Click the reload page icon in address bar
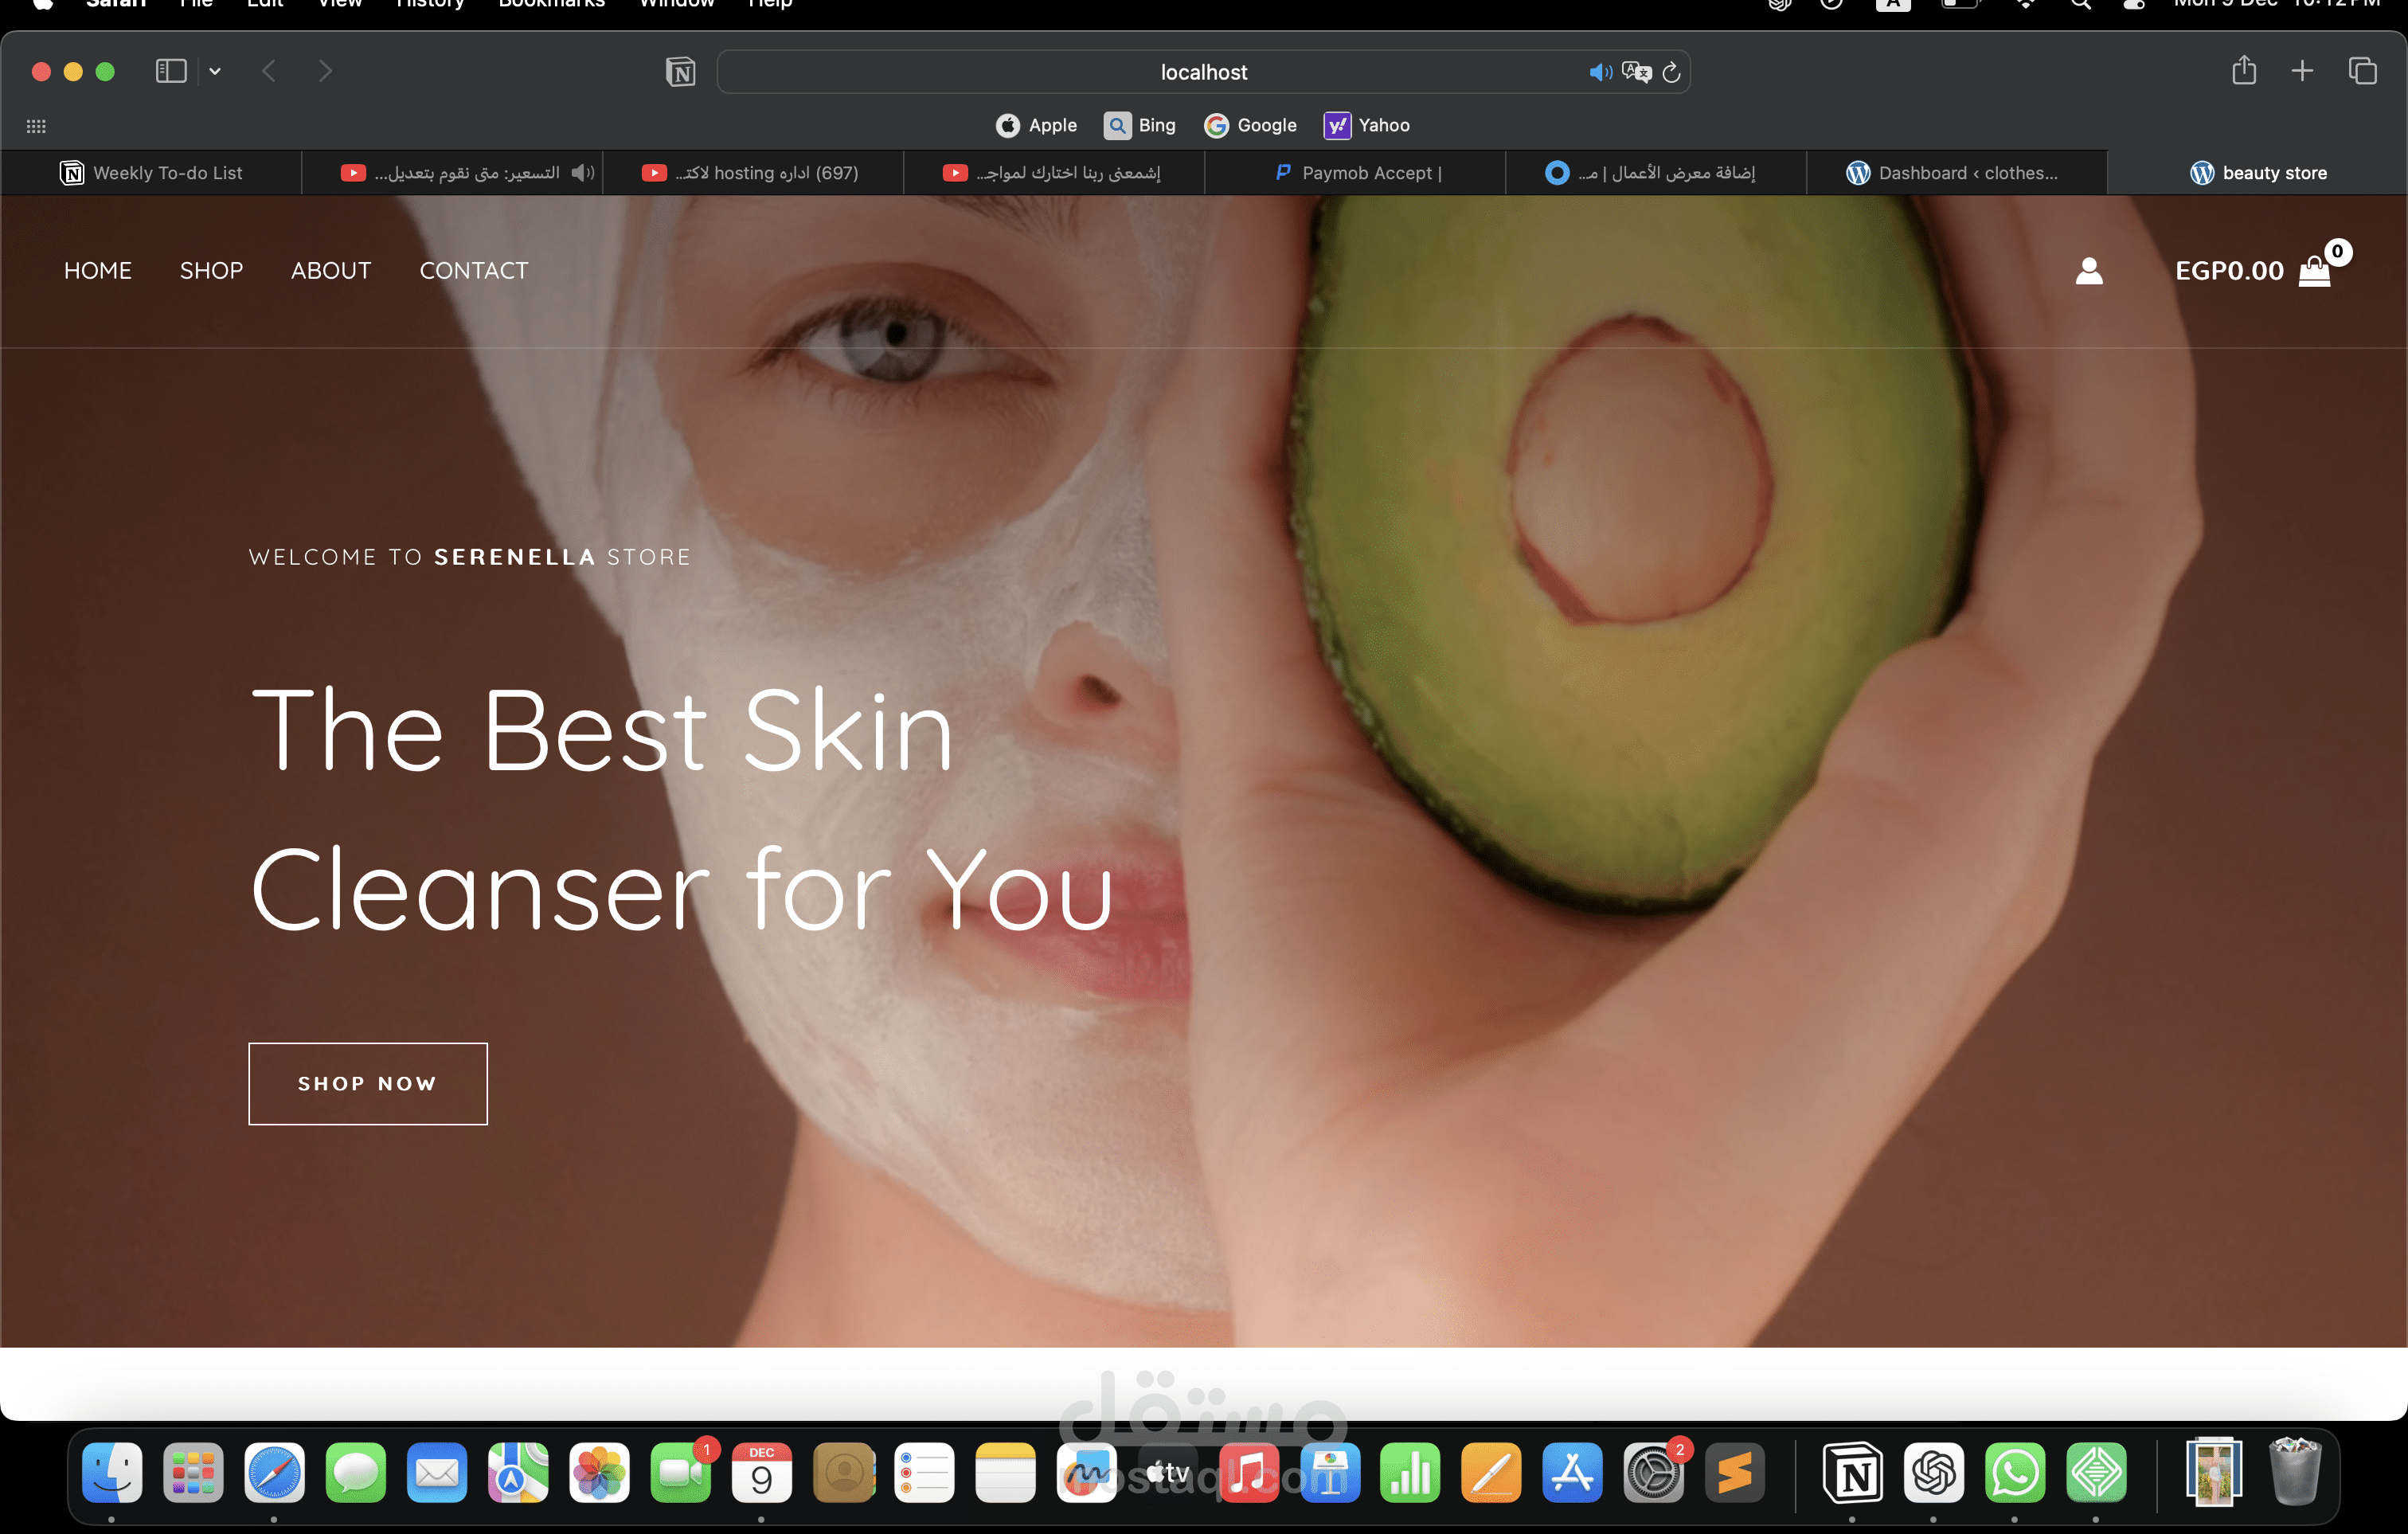This screenshot has height=1534, width=2408. (1671, 72)
